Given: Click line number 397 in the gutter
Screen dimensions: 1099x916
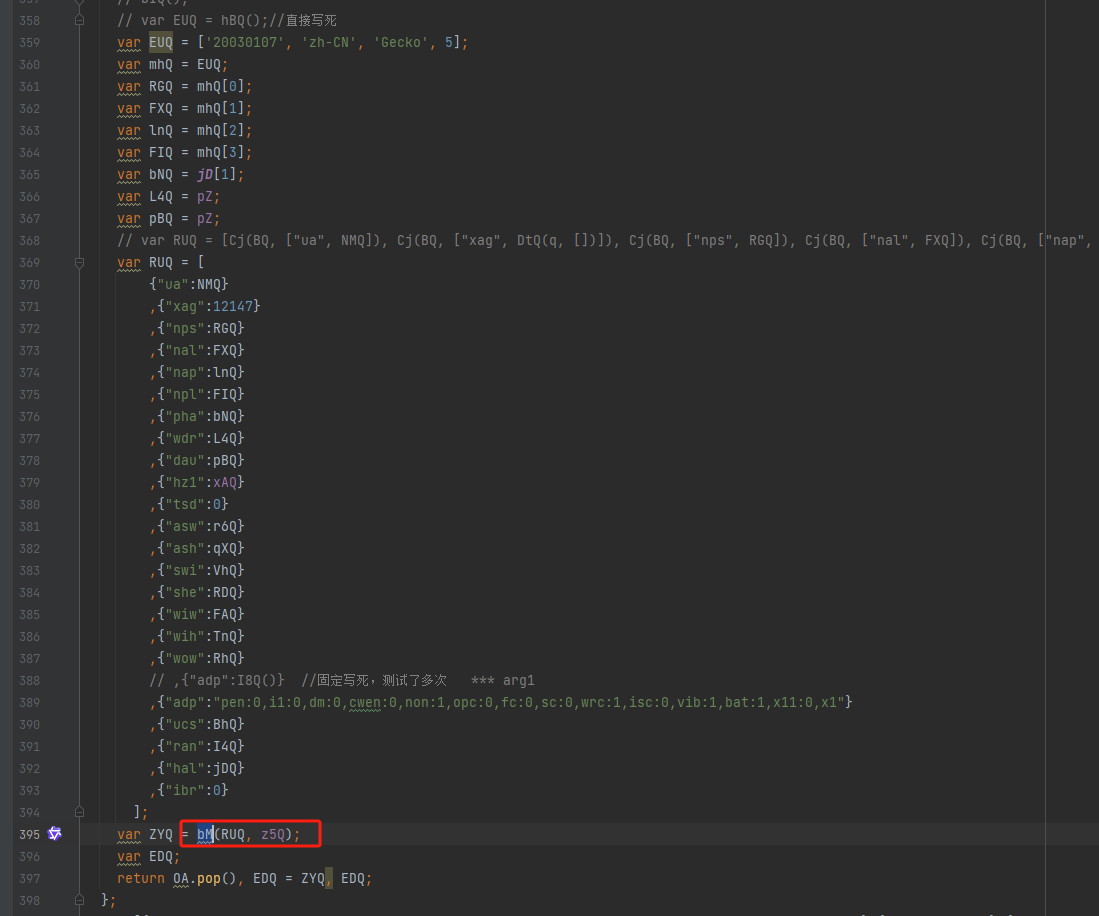Looking at the screenshot, I should 29,878.
